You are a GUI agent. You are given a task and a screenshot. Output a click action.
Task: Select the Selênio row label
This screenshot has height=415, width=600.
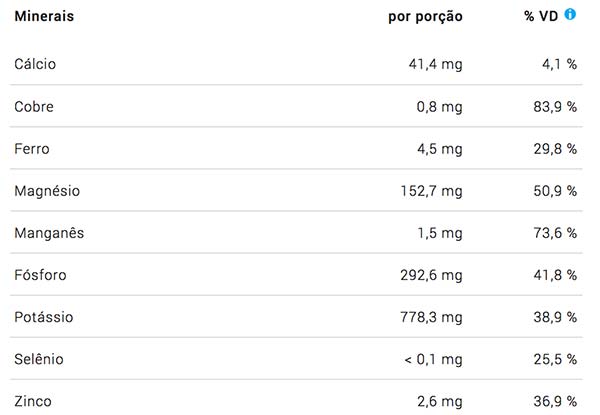[39, 359]
